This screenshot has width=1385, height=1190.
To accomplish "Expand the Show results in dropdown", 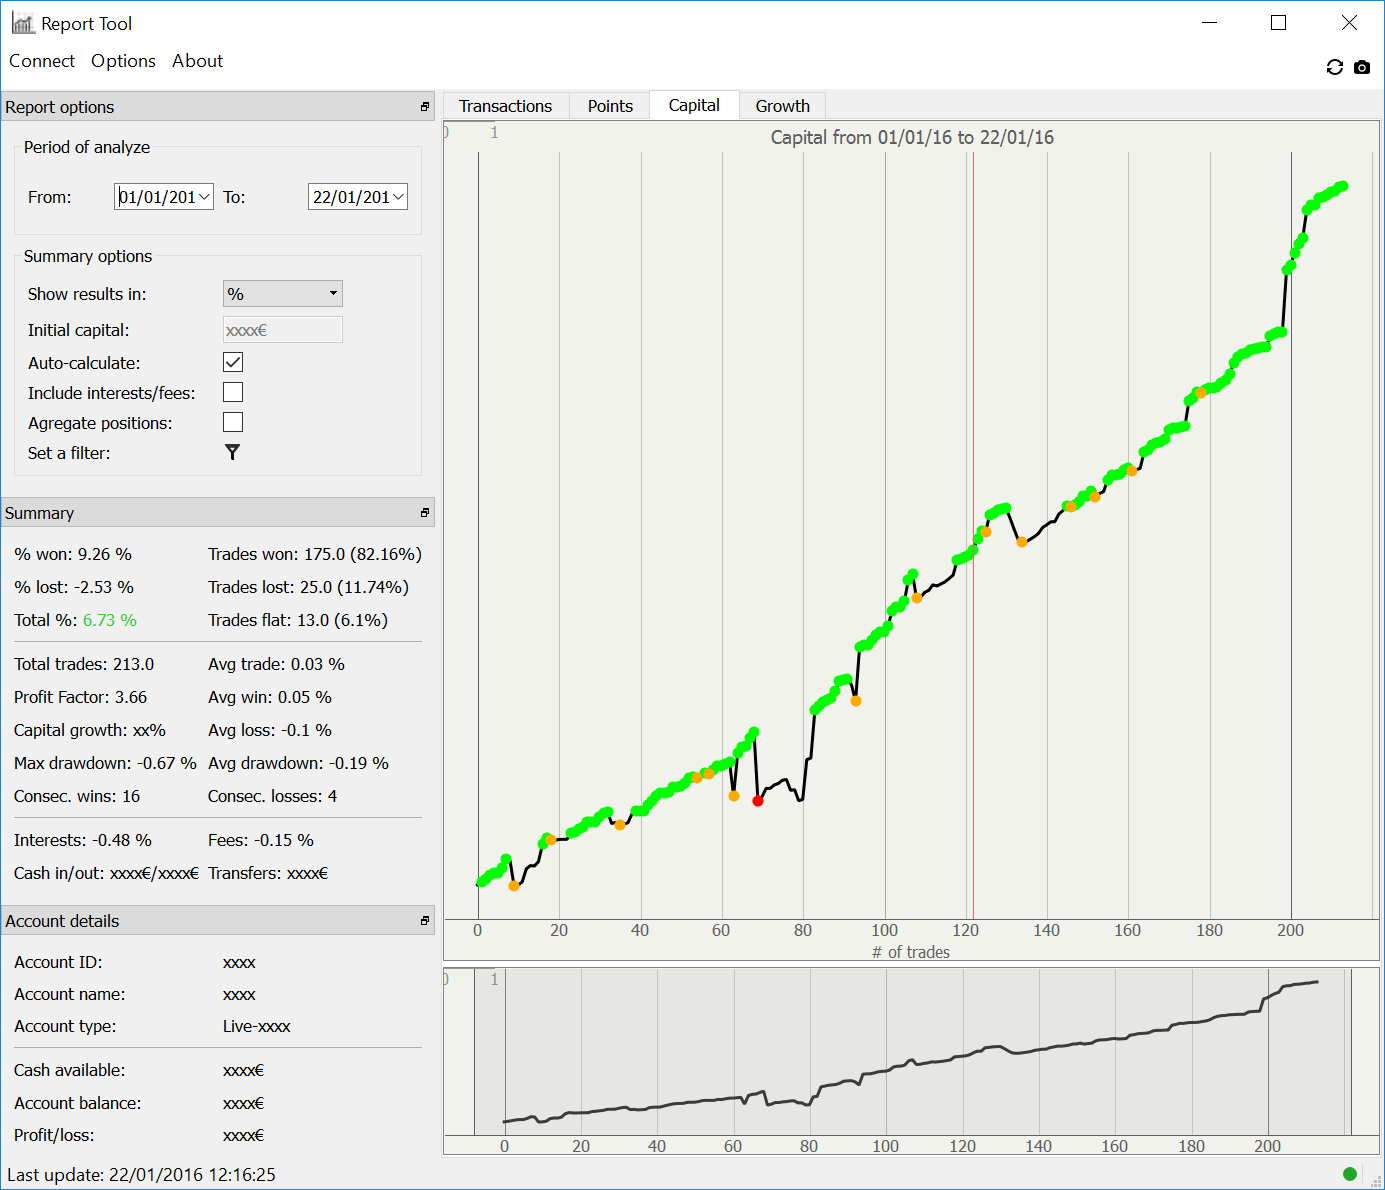I will (x=282, y=294).
